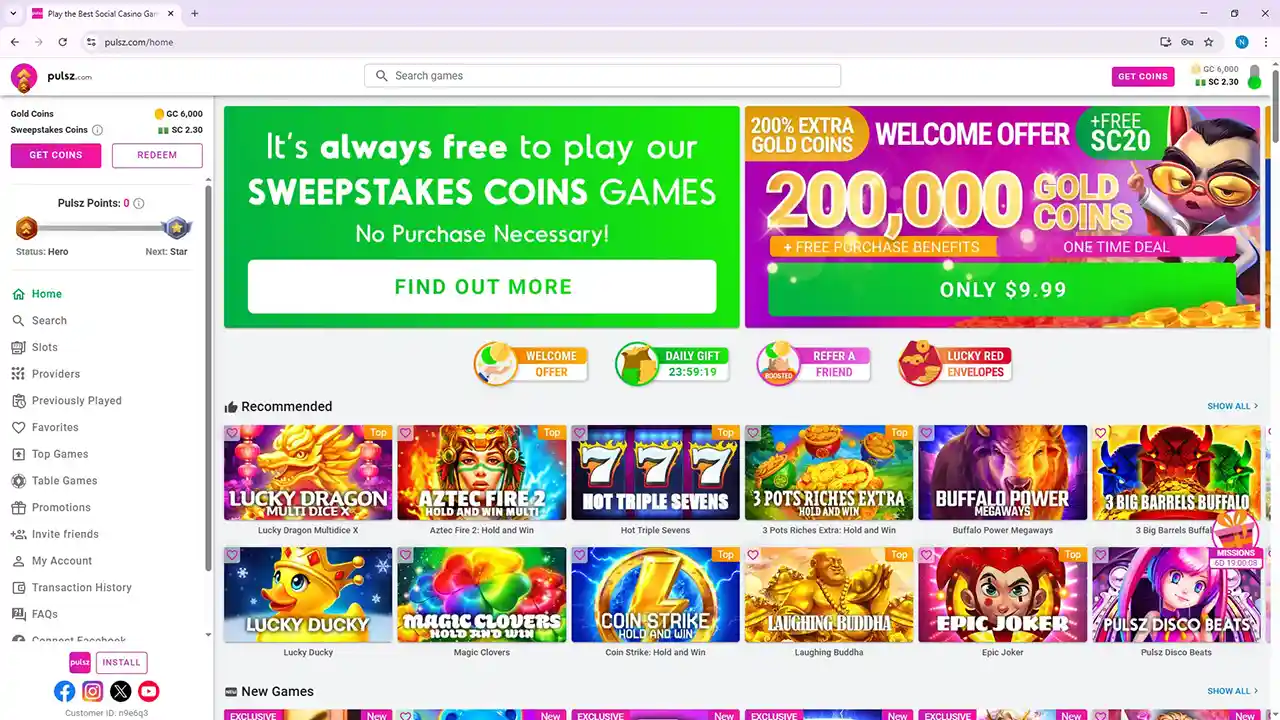
Task: Expand Show All for New Games
Action: tap(1233, 691)
